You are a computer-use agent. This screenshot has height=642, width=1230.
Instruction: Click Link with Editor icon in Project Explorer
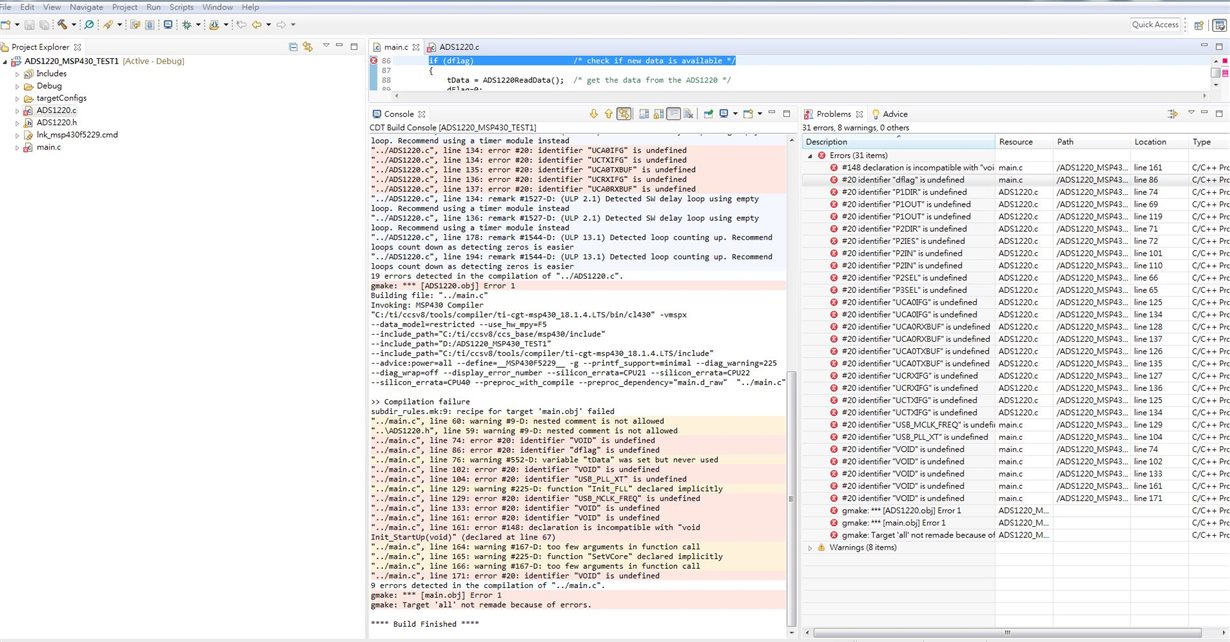point(308,47)
